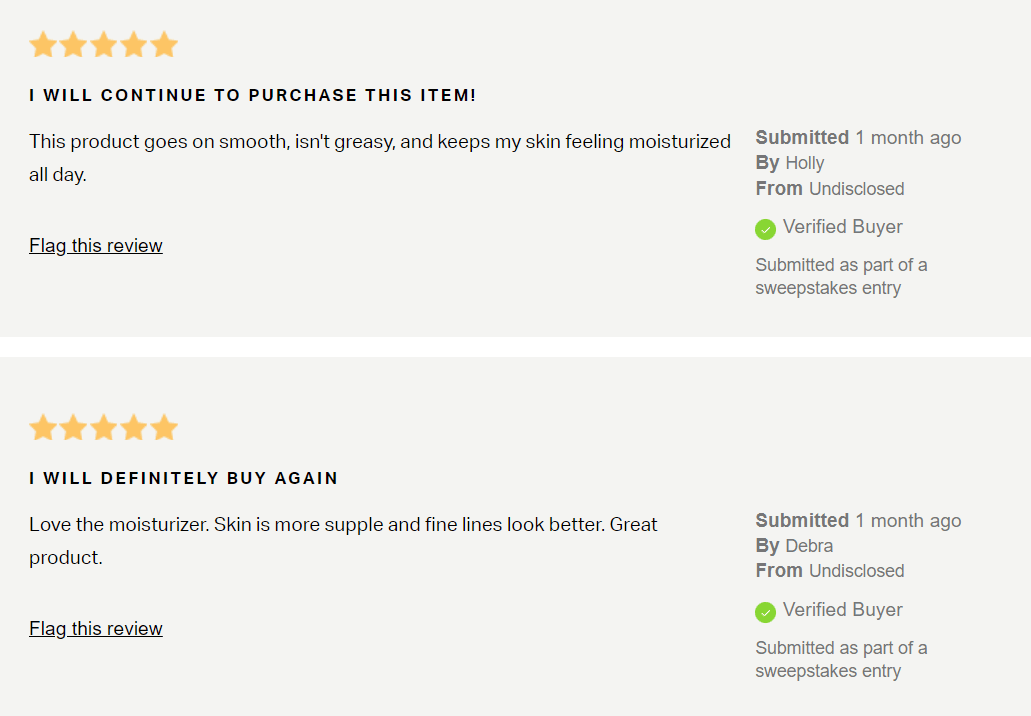Click the first star in Debra's review rating
1031x716 pixels.
click(x=43, y=428)
